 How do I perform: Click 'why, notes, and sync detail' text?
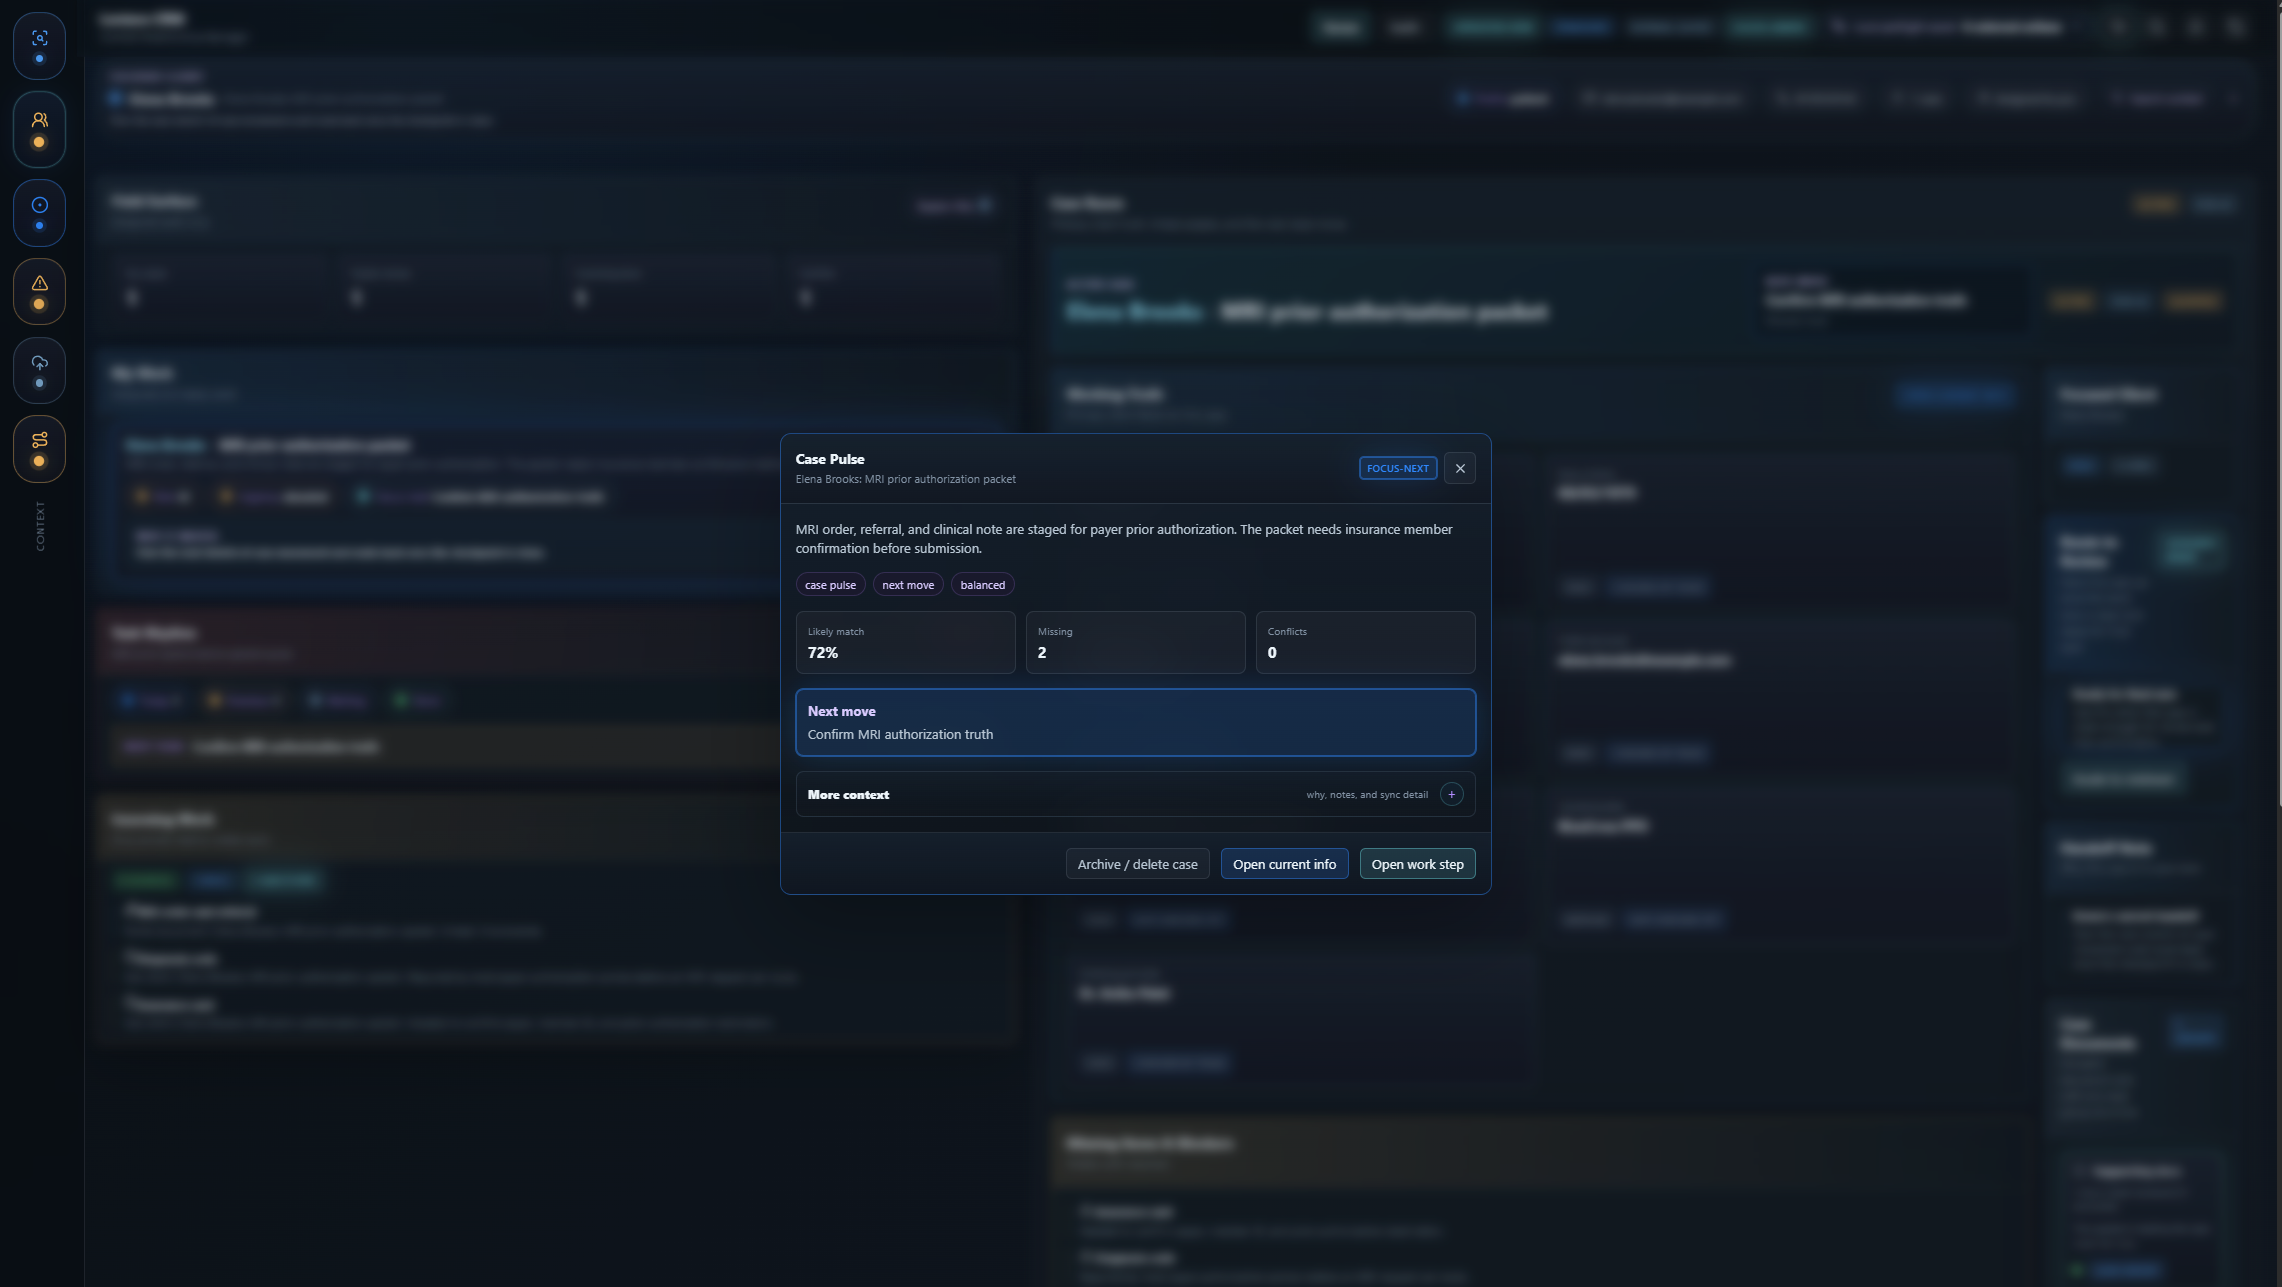click(x=1367, y=795)
